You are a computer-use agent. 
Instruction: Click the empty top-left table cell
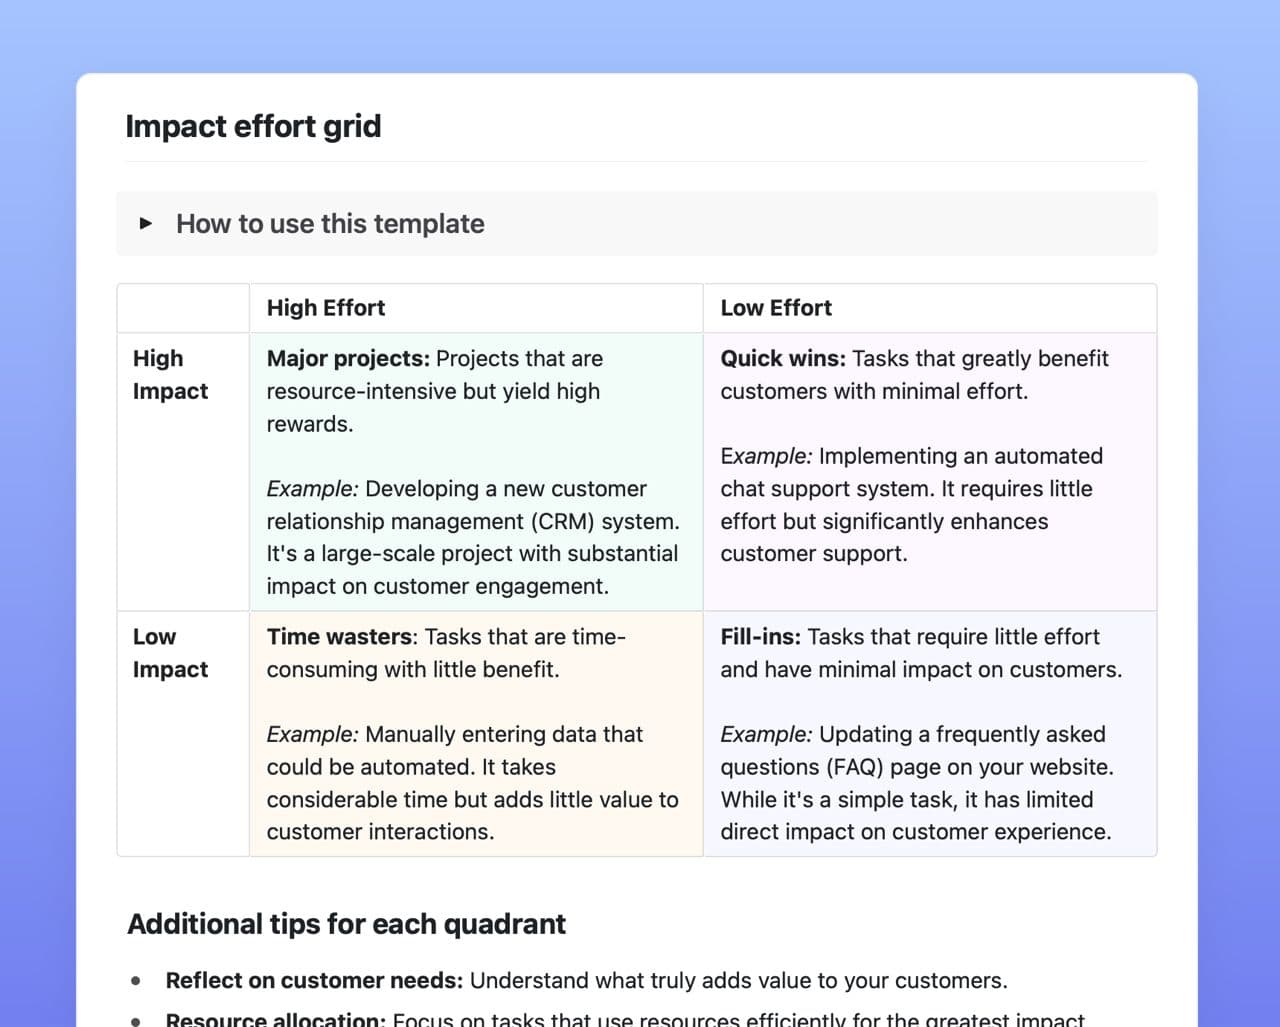coord(183,308)
